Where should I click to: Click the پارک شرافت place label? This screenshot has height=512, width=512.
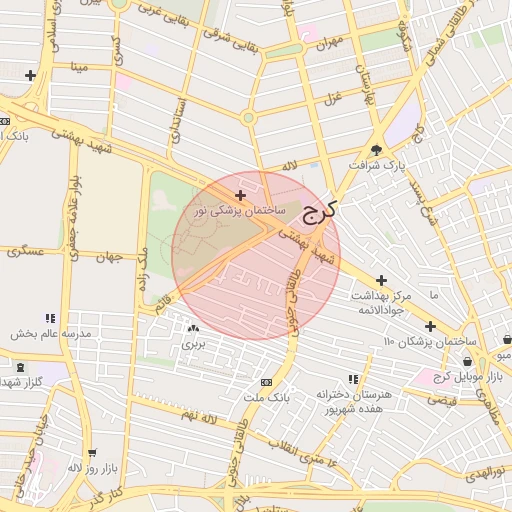[x=377, y=165]
